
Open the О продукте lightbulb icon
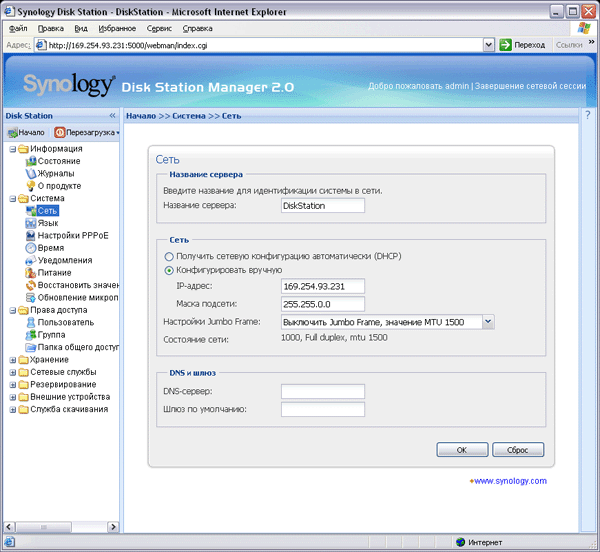click(31, 186)
